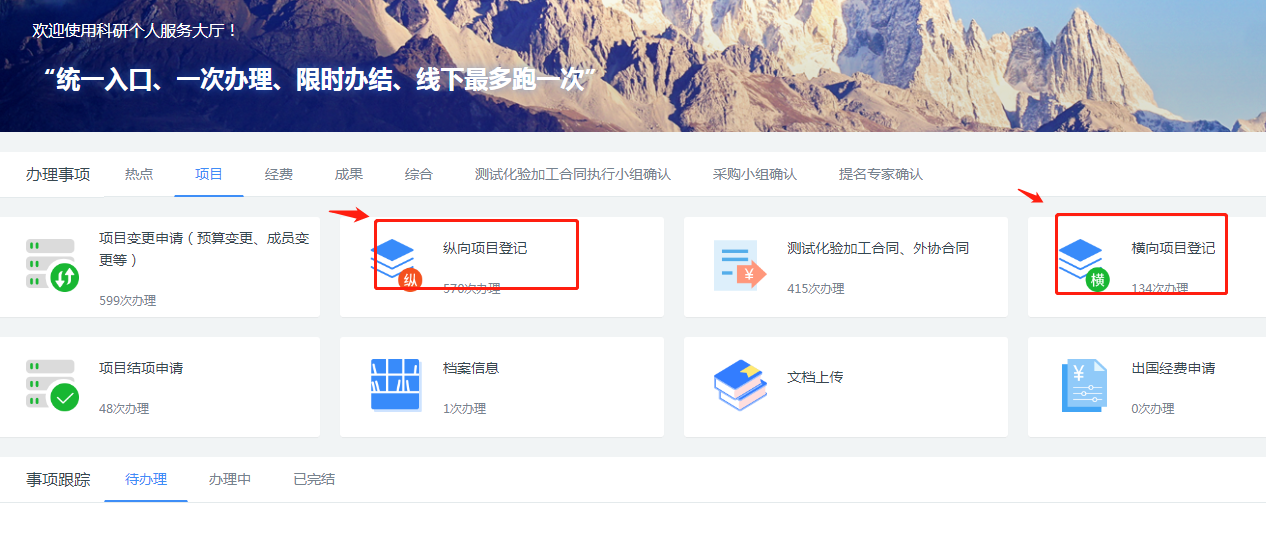Switch to 办理中 tracking tab

coord(230,479)
